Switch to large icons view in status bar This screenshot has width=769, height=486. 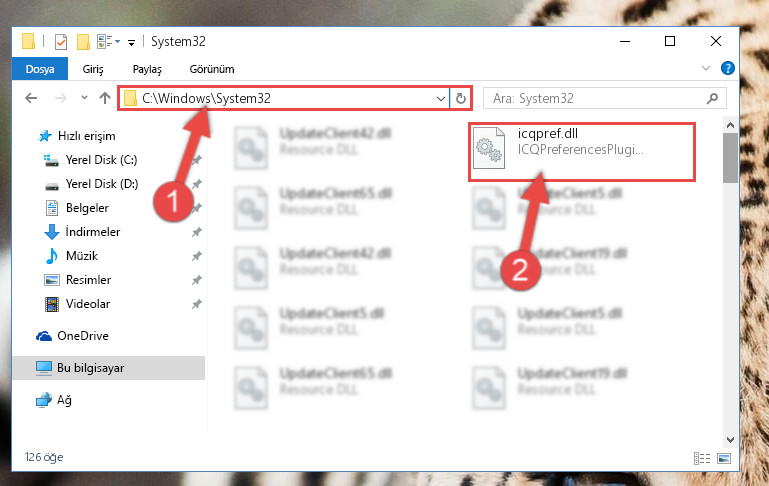pyautogui.click(x=724, y=458)
